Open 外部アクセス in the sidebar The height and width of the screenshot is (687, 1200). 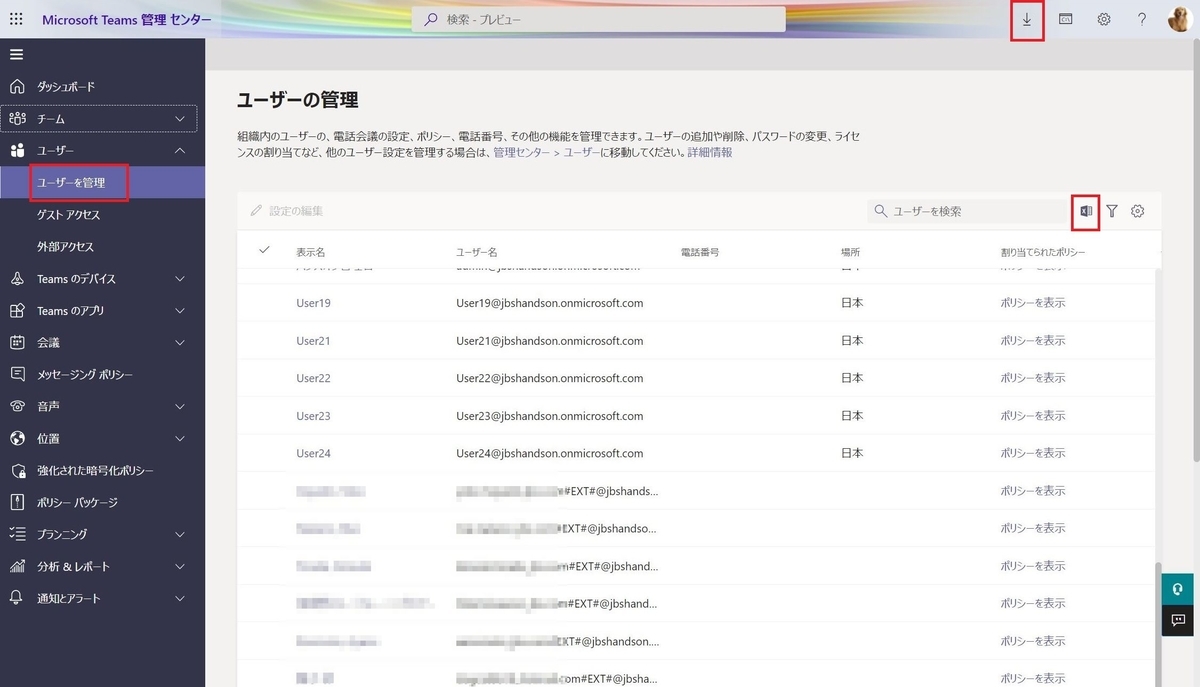click(65, 247)
